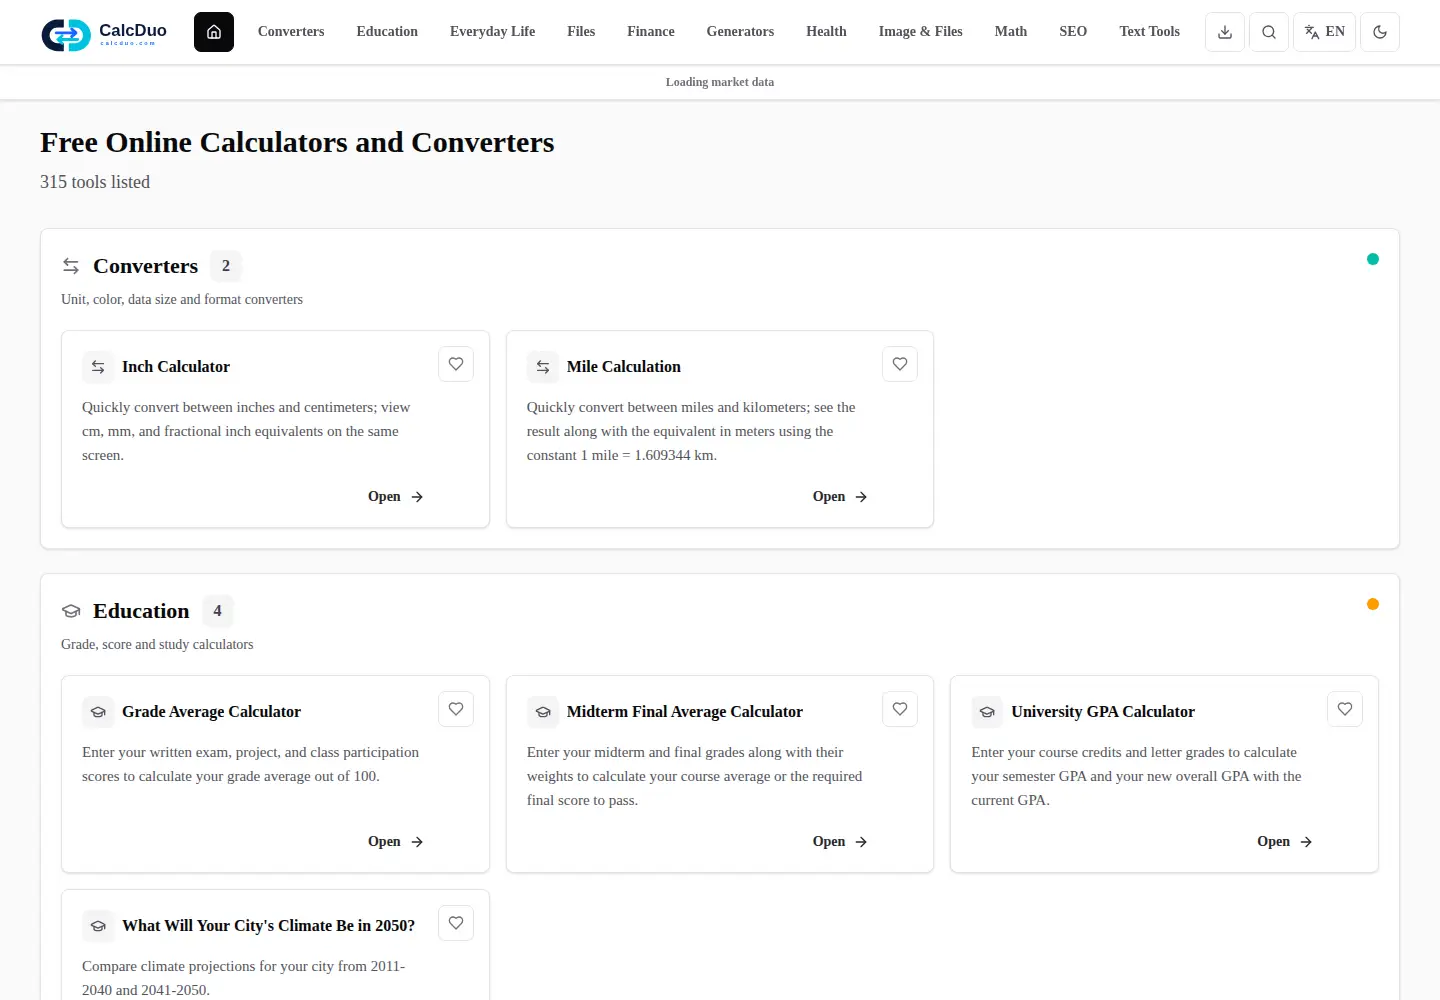Click the Converters section heading
The image size is (1440, 1000).
pos(146,266)
